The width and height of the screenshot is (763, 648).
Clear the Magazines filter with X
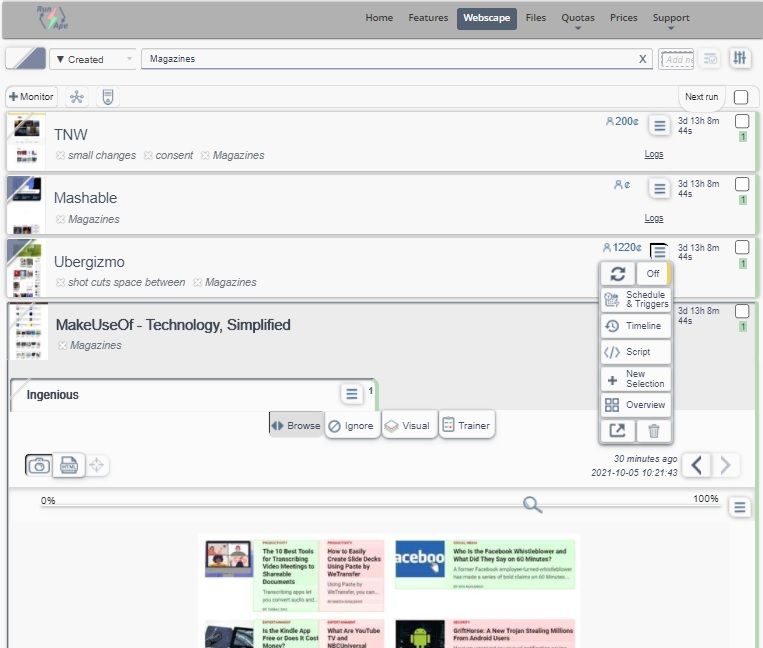pyautogui.click(x=642, y=59)
